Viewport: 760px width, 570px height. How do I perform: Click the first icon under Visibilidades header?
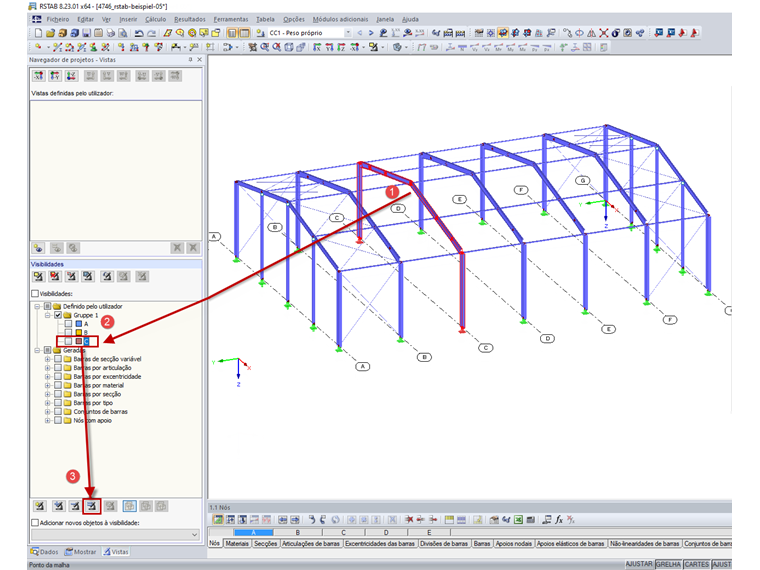tap(38, 276)
